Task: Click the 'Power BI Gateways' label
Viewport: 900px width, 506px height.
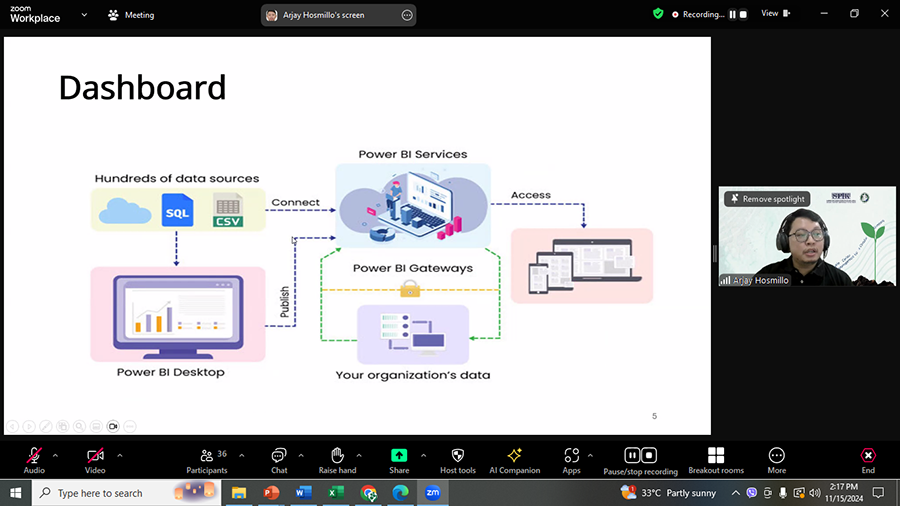Action: [x=413, y=268]
